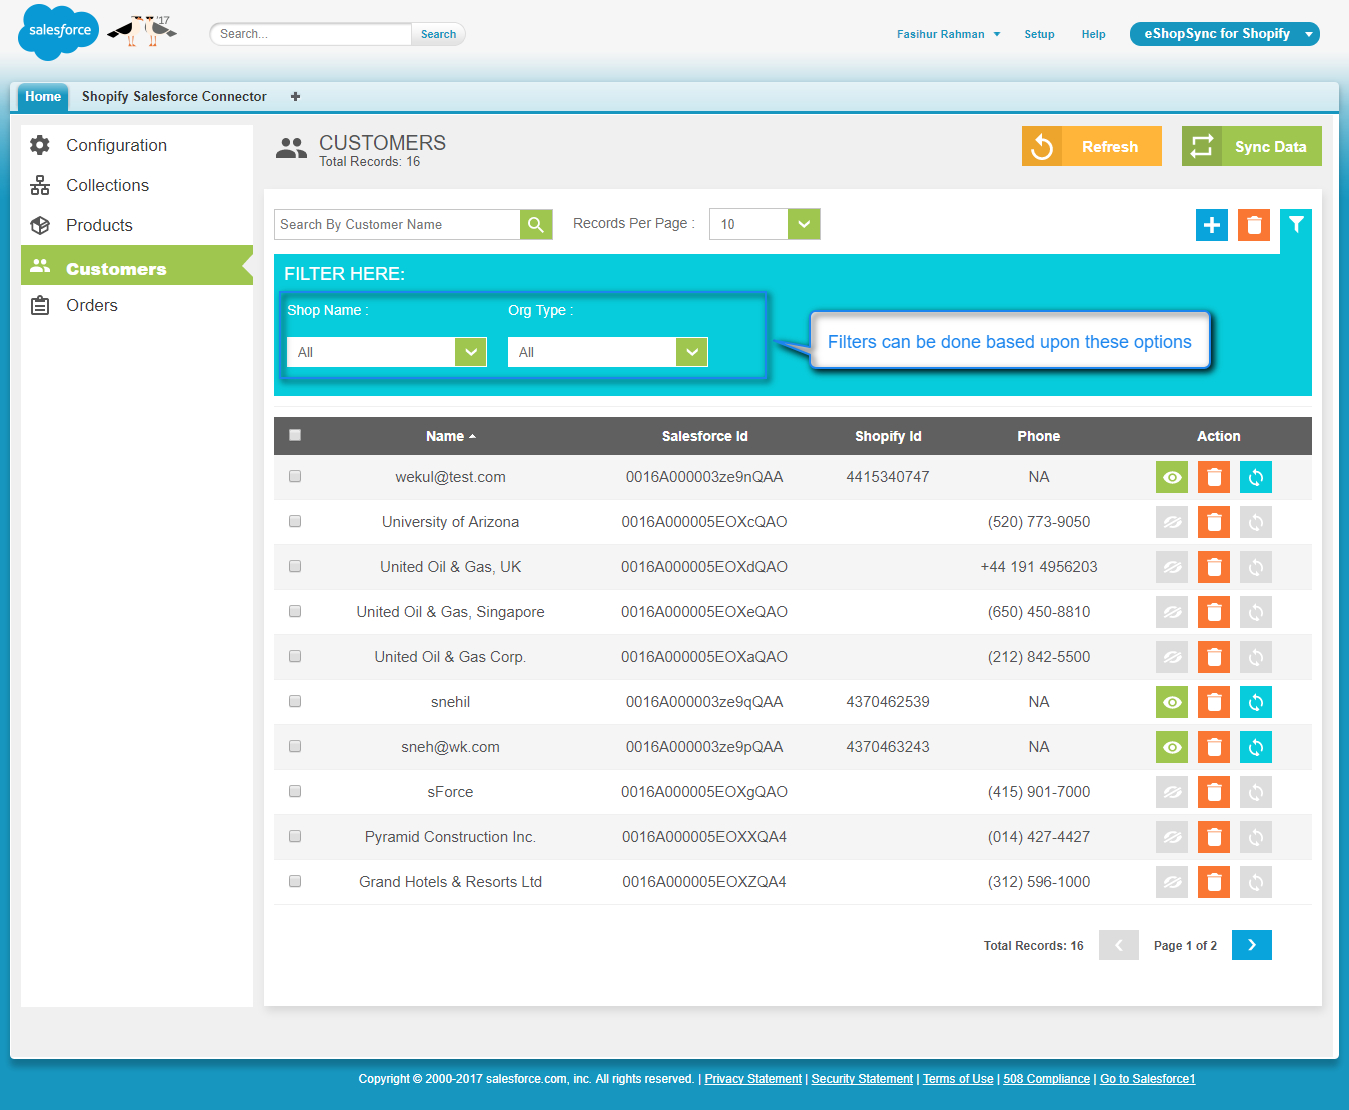This screenshot has height=1110, width=1349.
Task: Check the snehil row checkbox
Action: pos(295,701)
